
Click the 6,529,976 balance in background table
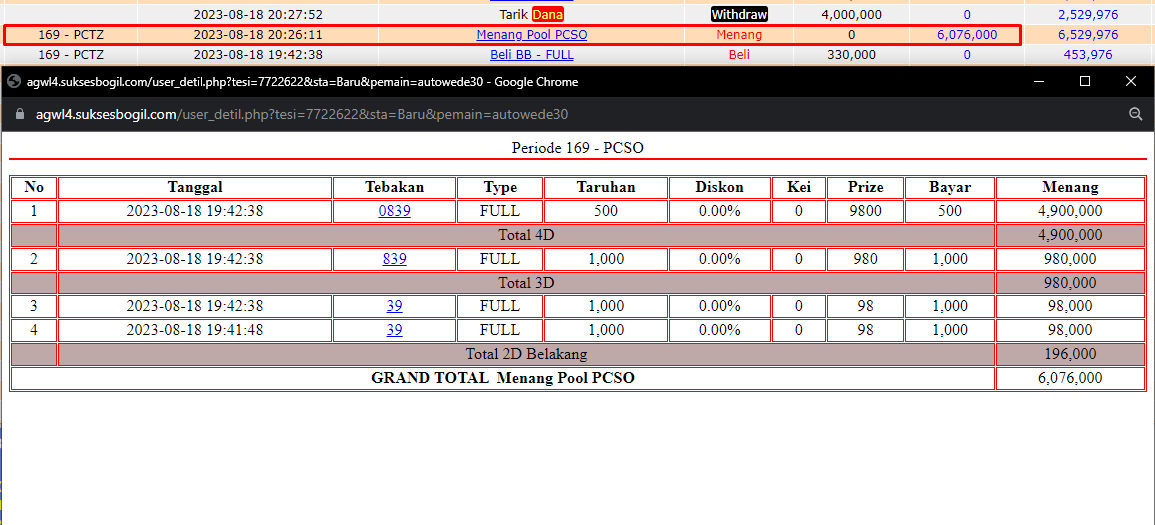tap(1088, 35)
